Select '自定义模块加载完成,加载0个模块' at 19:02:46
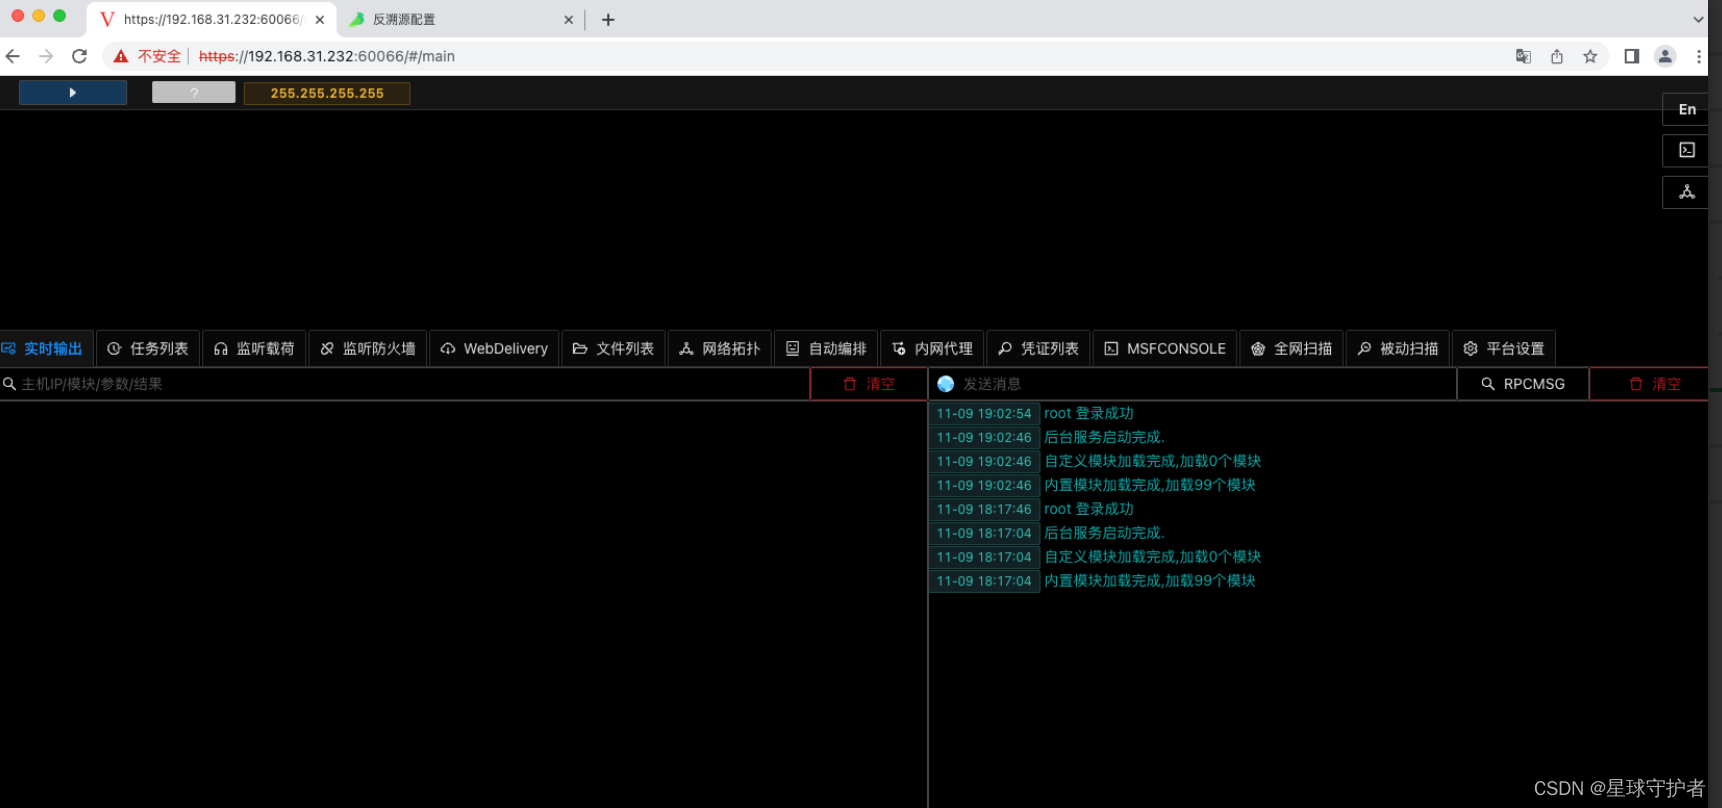The image size is (1722, 808). [1153, 461]
